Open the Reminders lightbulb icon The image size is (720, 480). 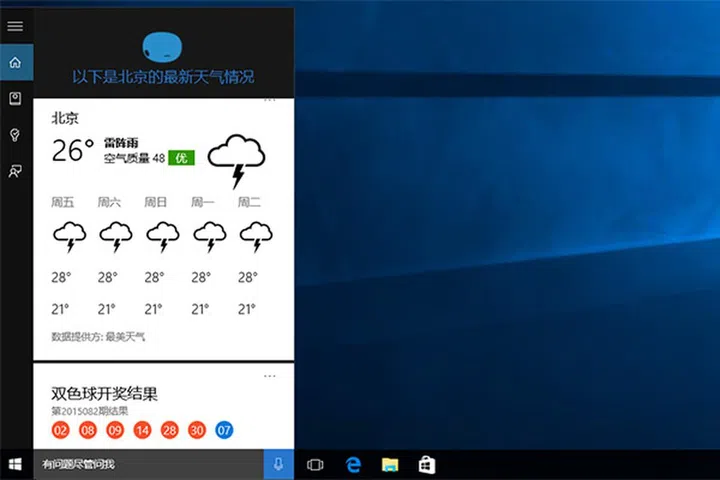pos(15,135)
